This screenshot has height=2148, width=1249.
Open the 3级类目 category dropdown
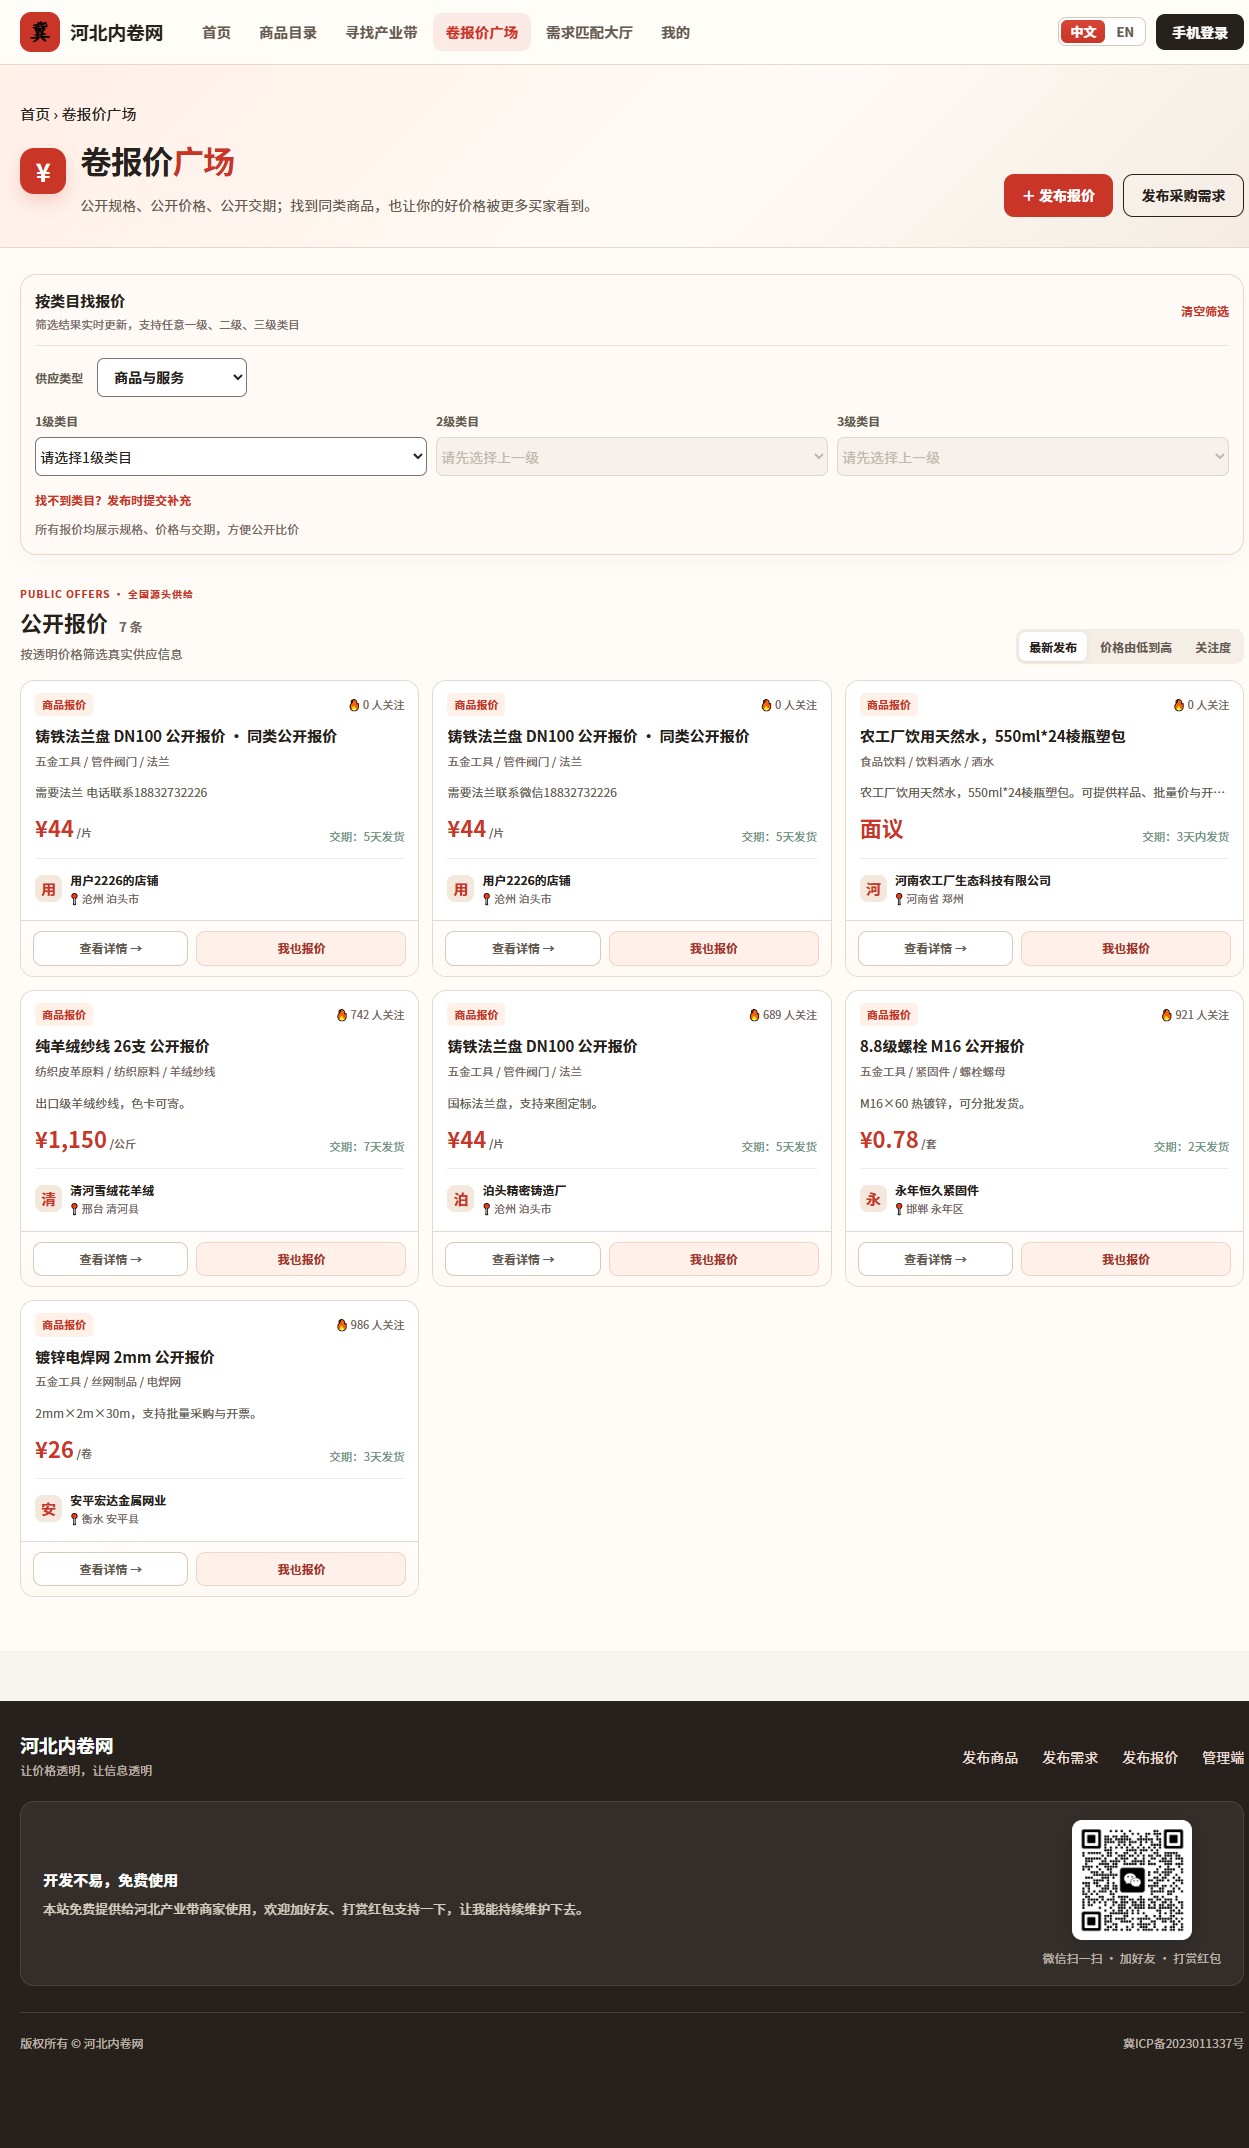click(x=1033, y=457)
